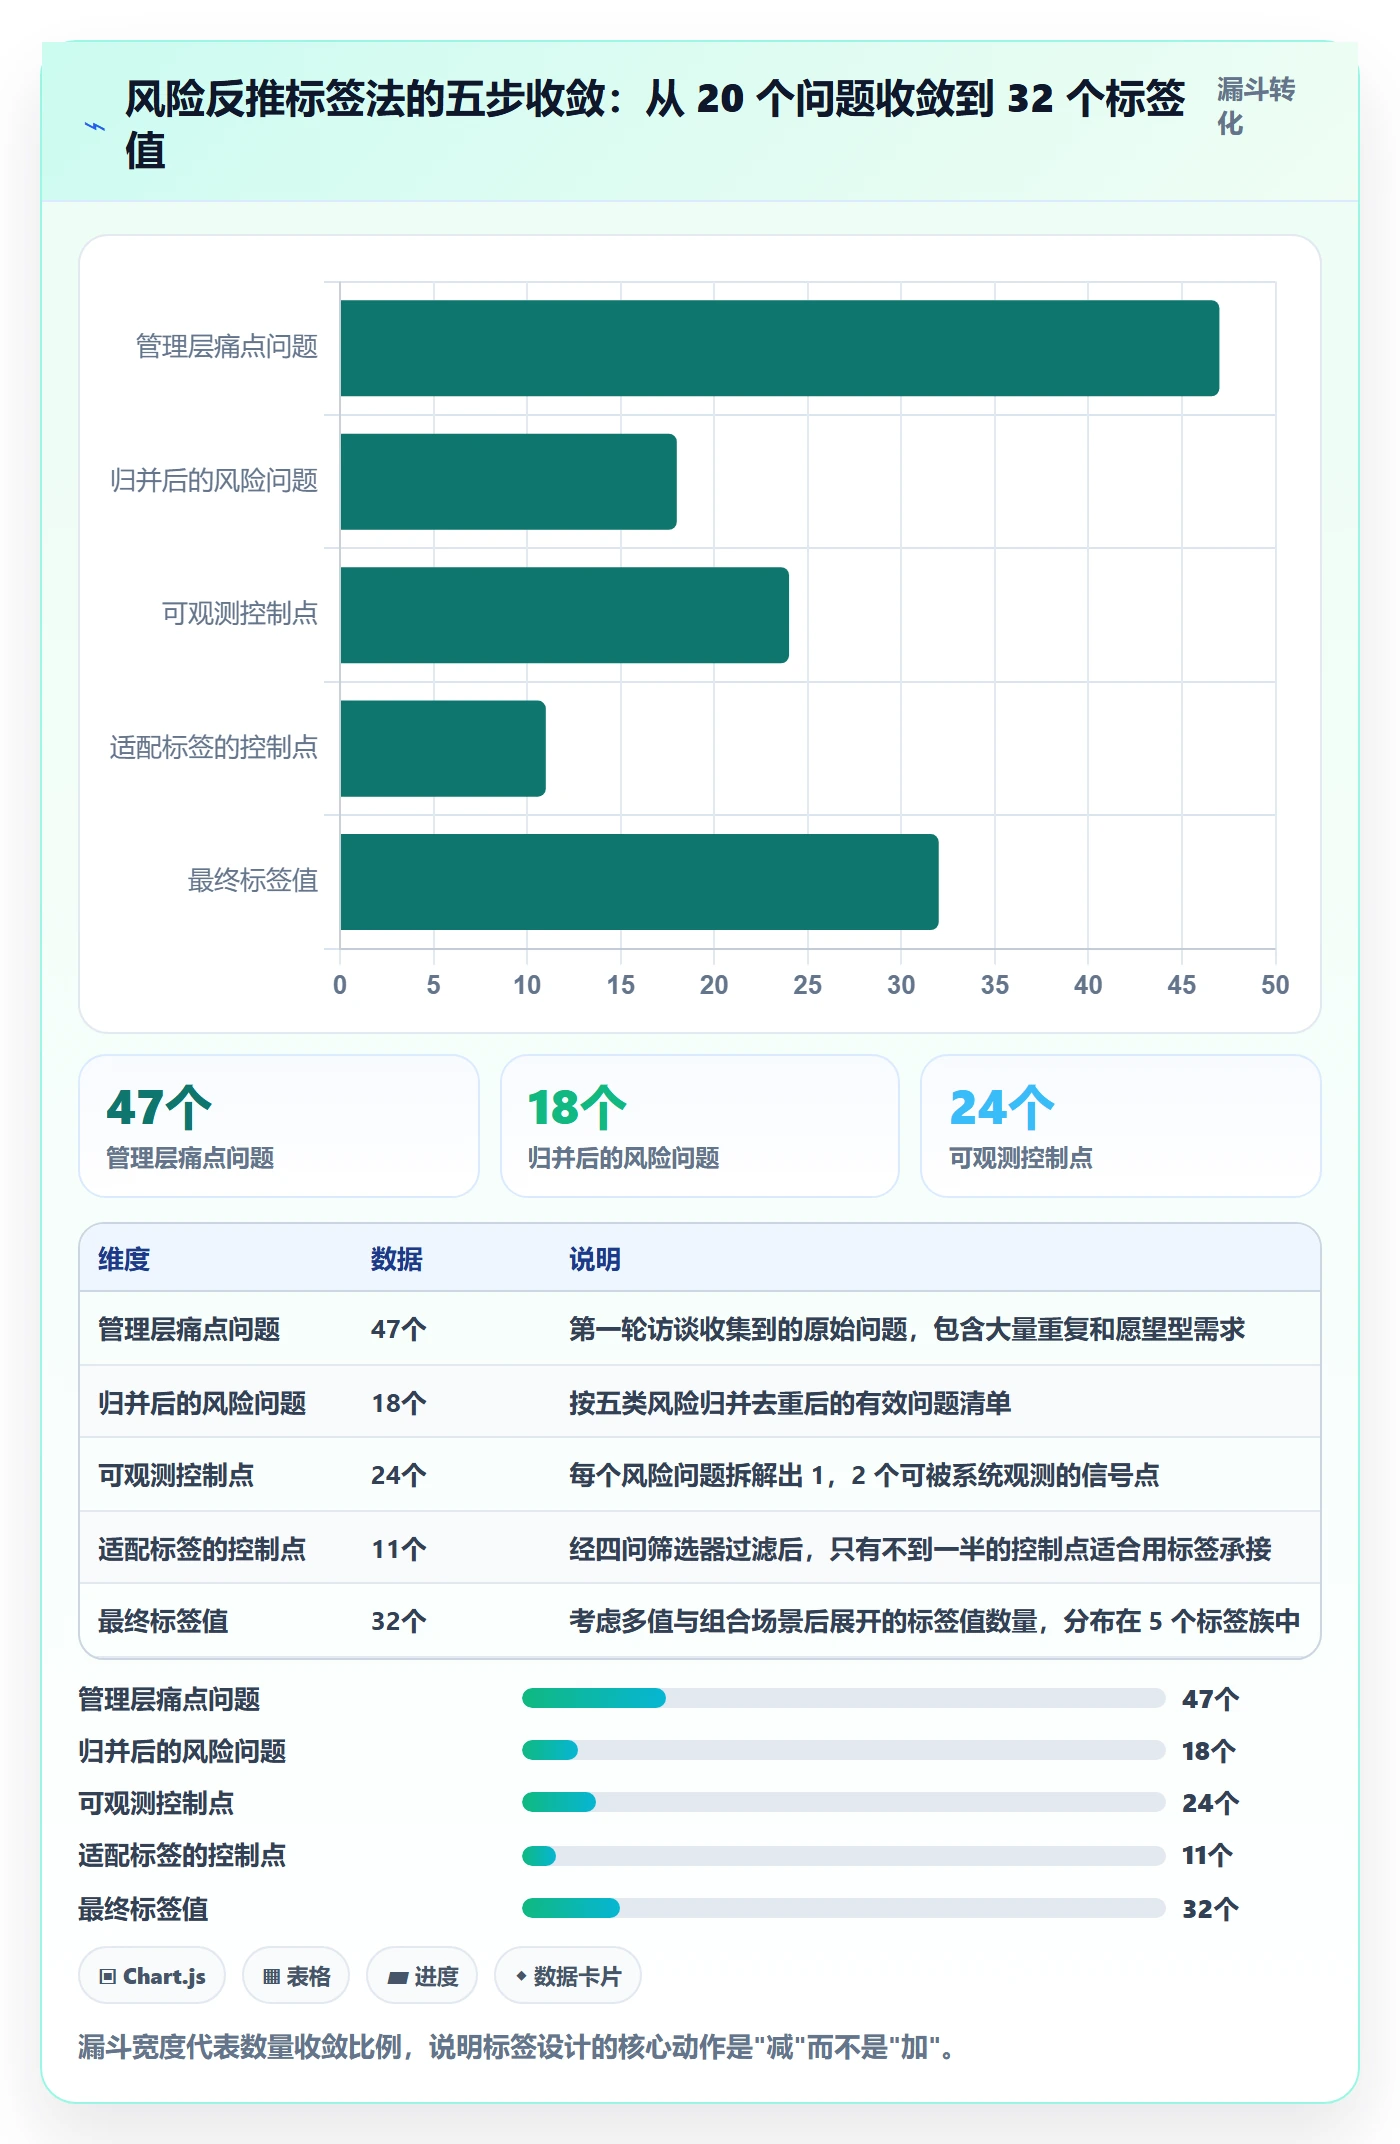Click the 维度 column header
This screenshot has width=1400, height=2144.
[124, 1259]
